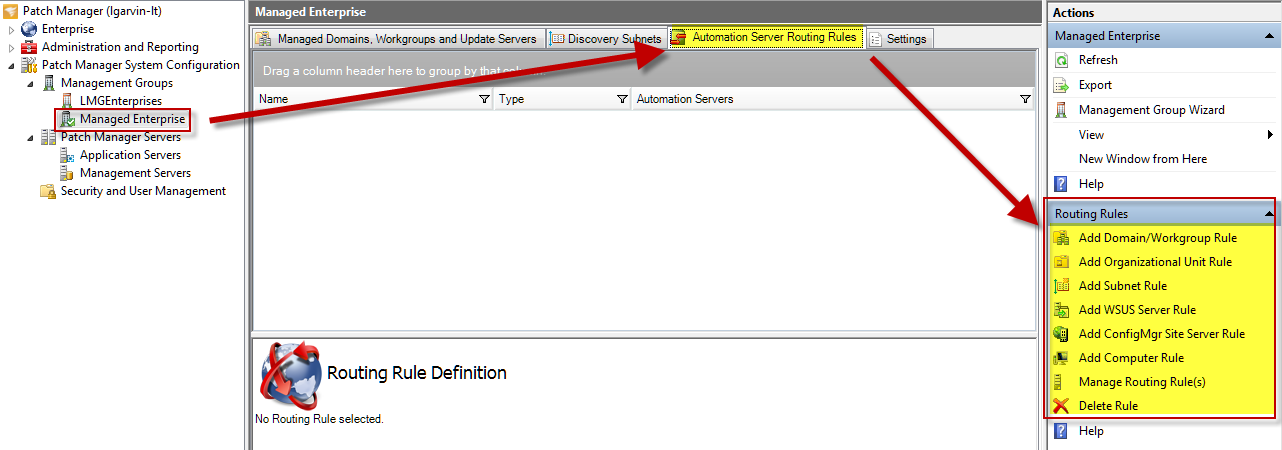Screen dimensions: 1282x450
Task: Open the View action menu item
Action: tap(1091, 135)
